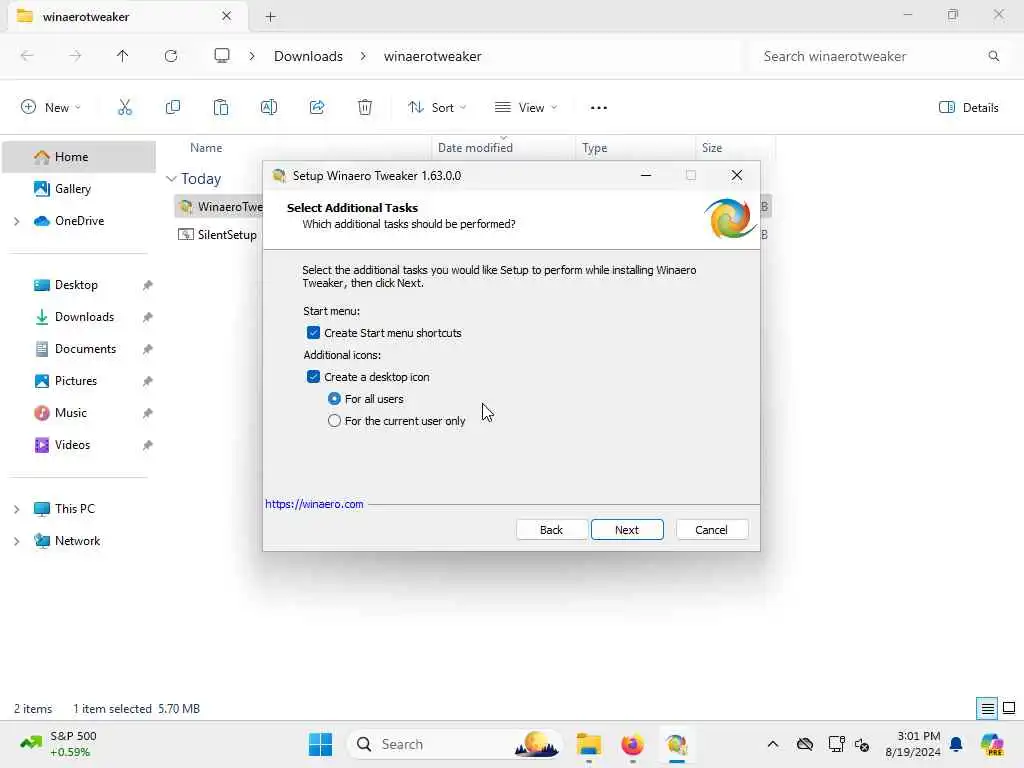Click the search magnifier in Explorer search box
Viewport: 1024px width, 768px height.
993,56
